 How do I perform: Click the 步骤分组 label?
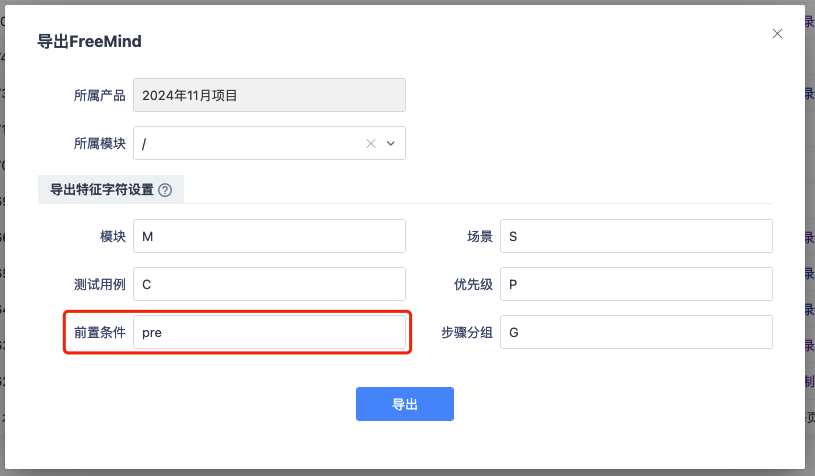point(467,333)
